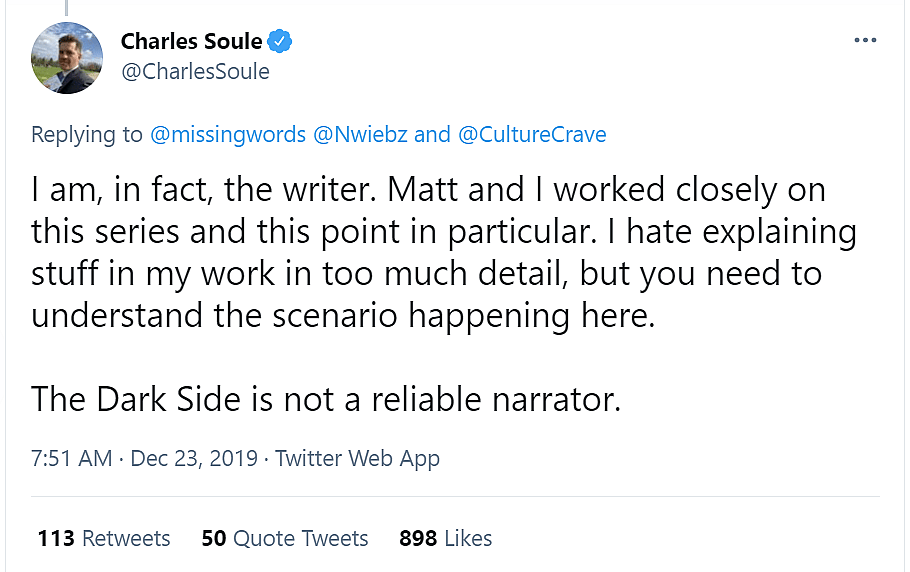Visit the @missingwords profile mention
Image resolution: width=910 pixels, height=572 pixels.
[x=228, y=134]
